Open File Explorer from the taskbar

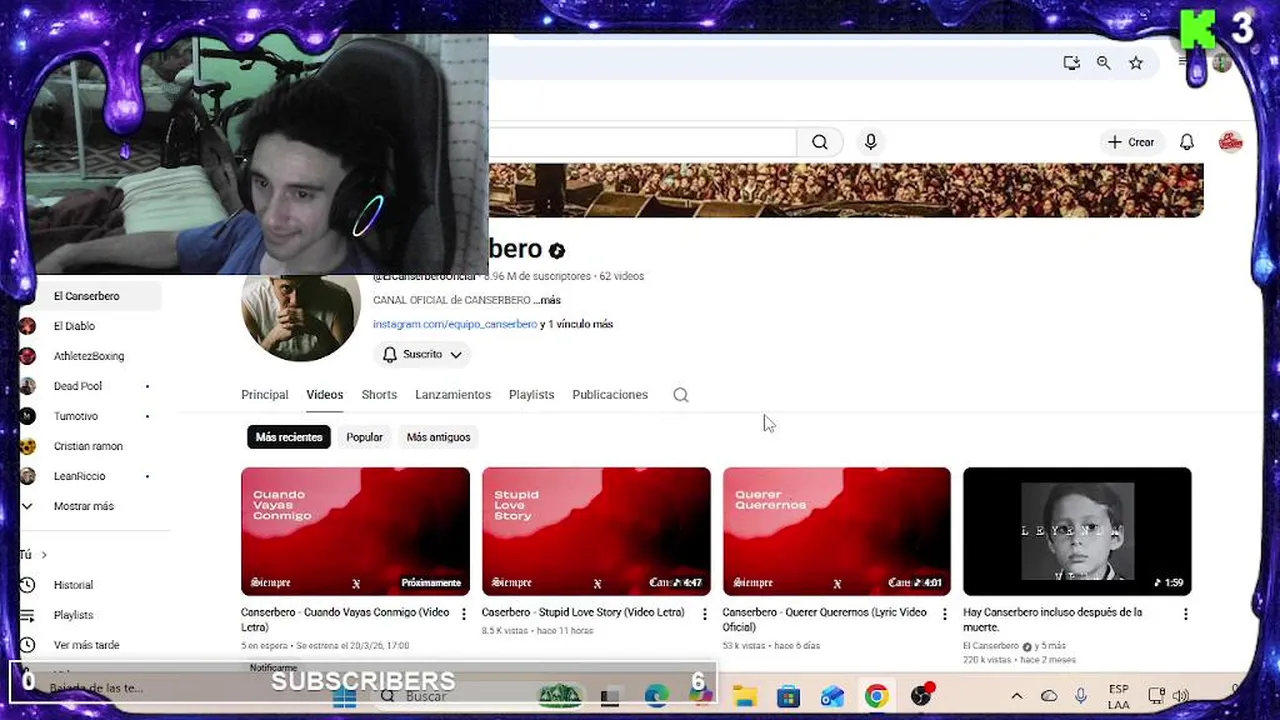point(745,696)
